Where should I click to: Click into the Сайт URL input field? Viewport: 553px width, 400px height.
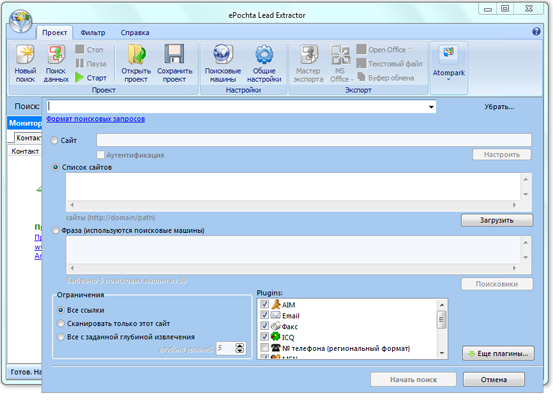coord(314,140)
